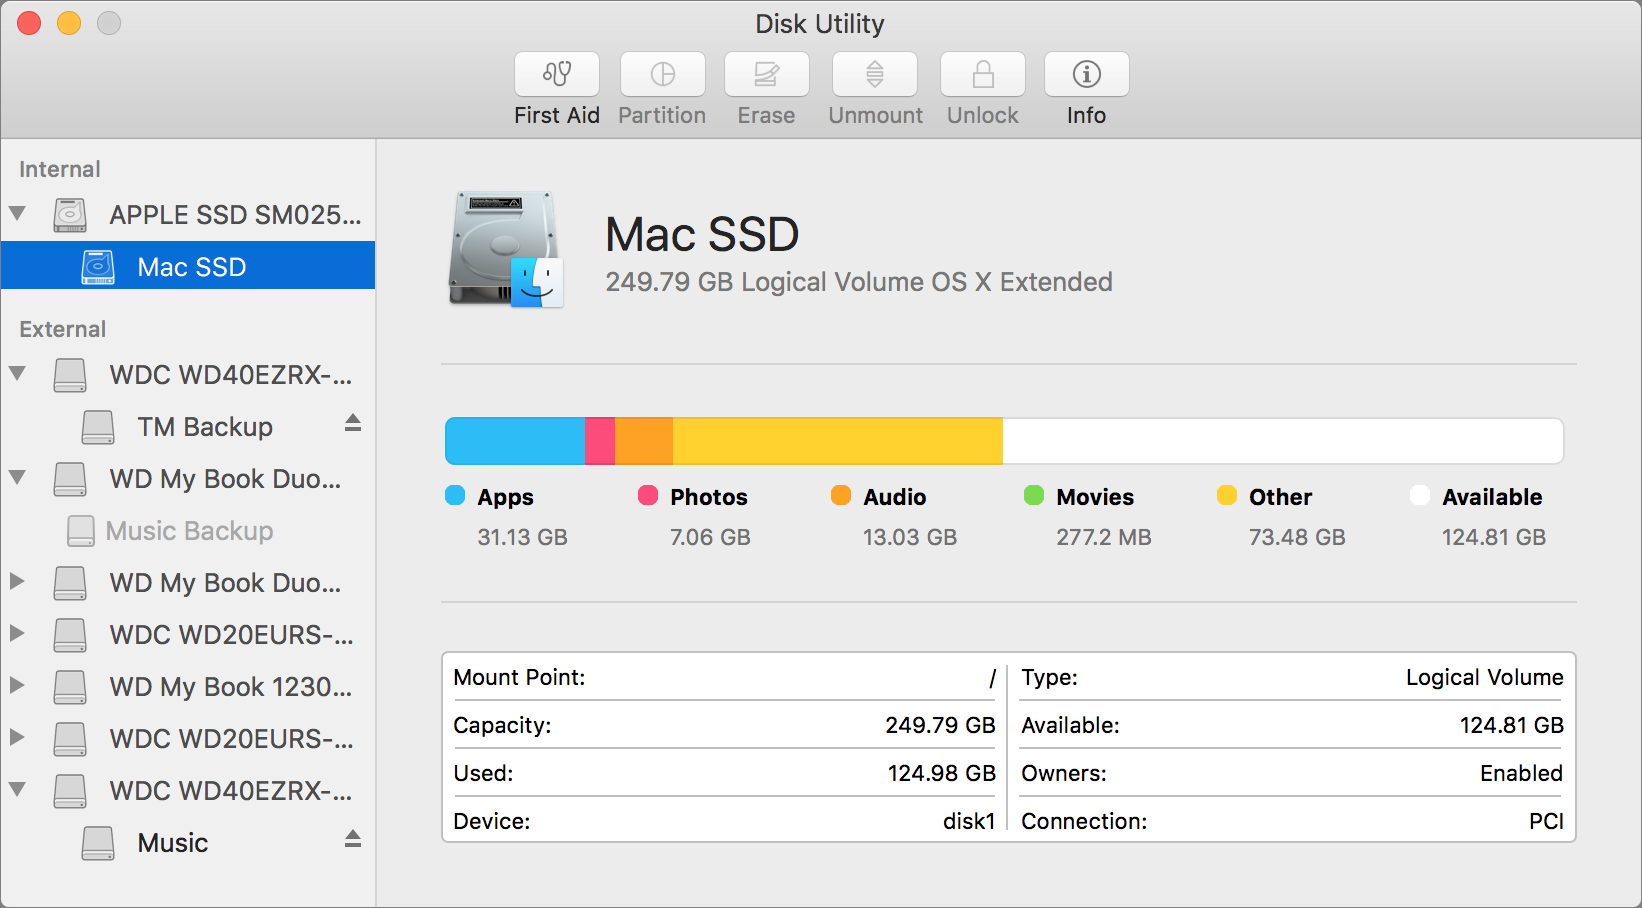Image resolution: width=1642 pixels, height=908 pixels.
Task: Expand the WD My Book 1230 disk
Action: tap(18, 686)
